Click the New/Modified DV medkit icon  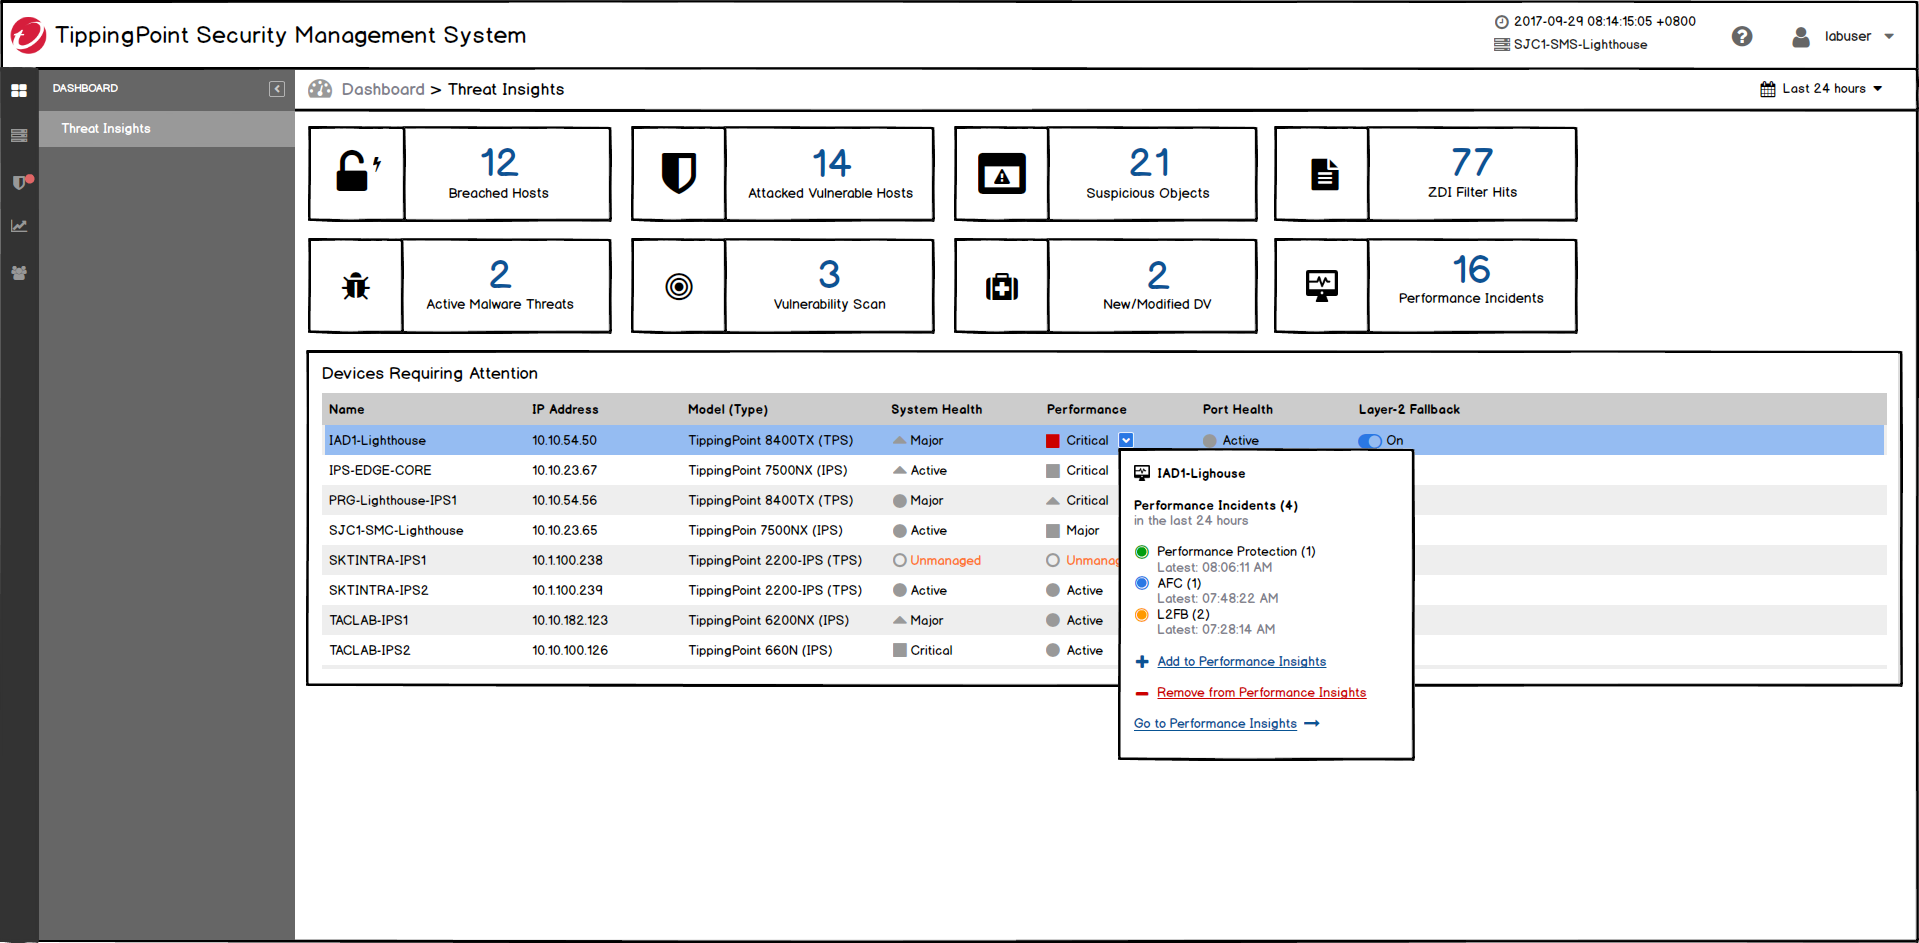pos(1002,287)
